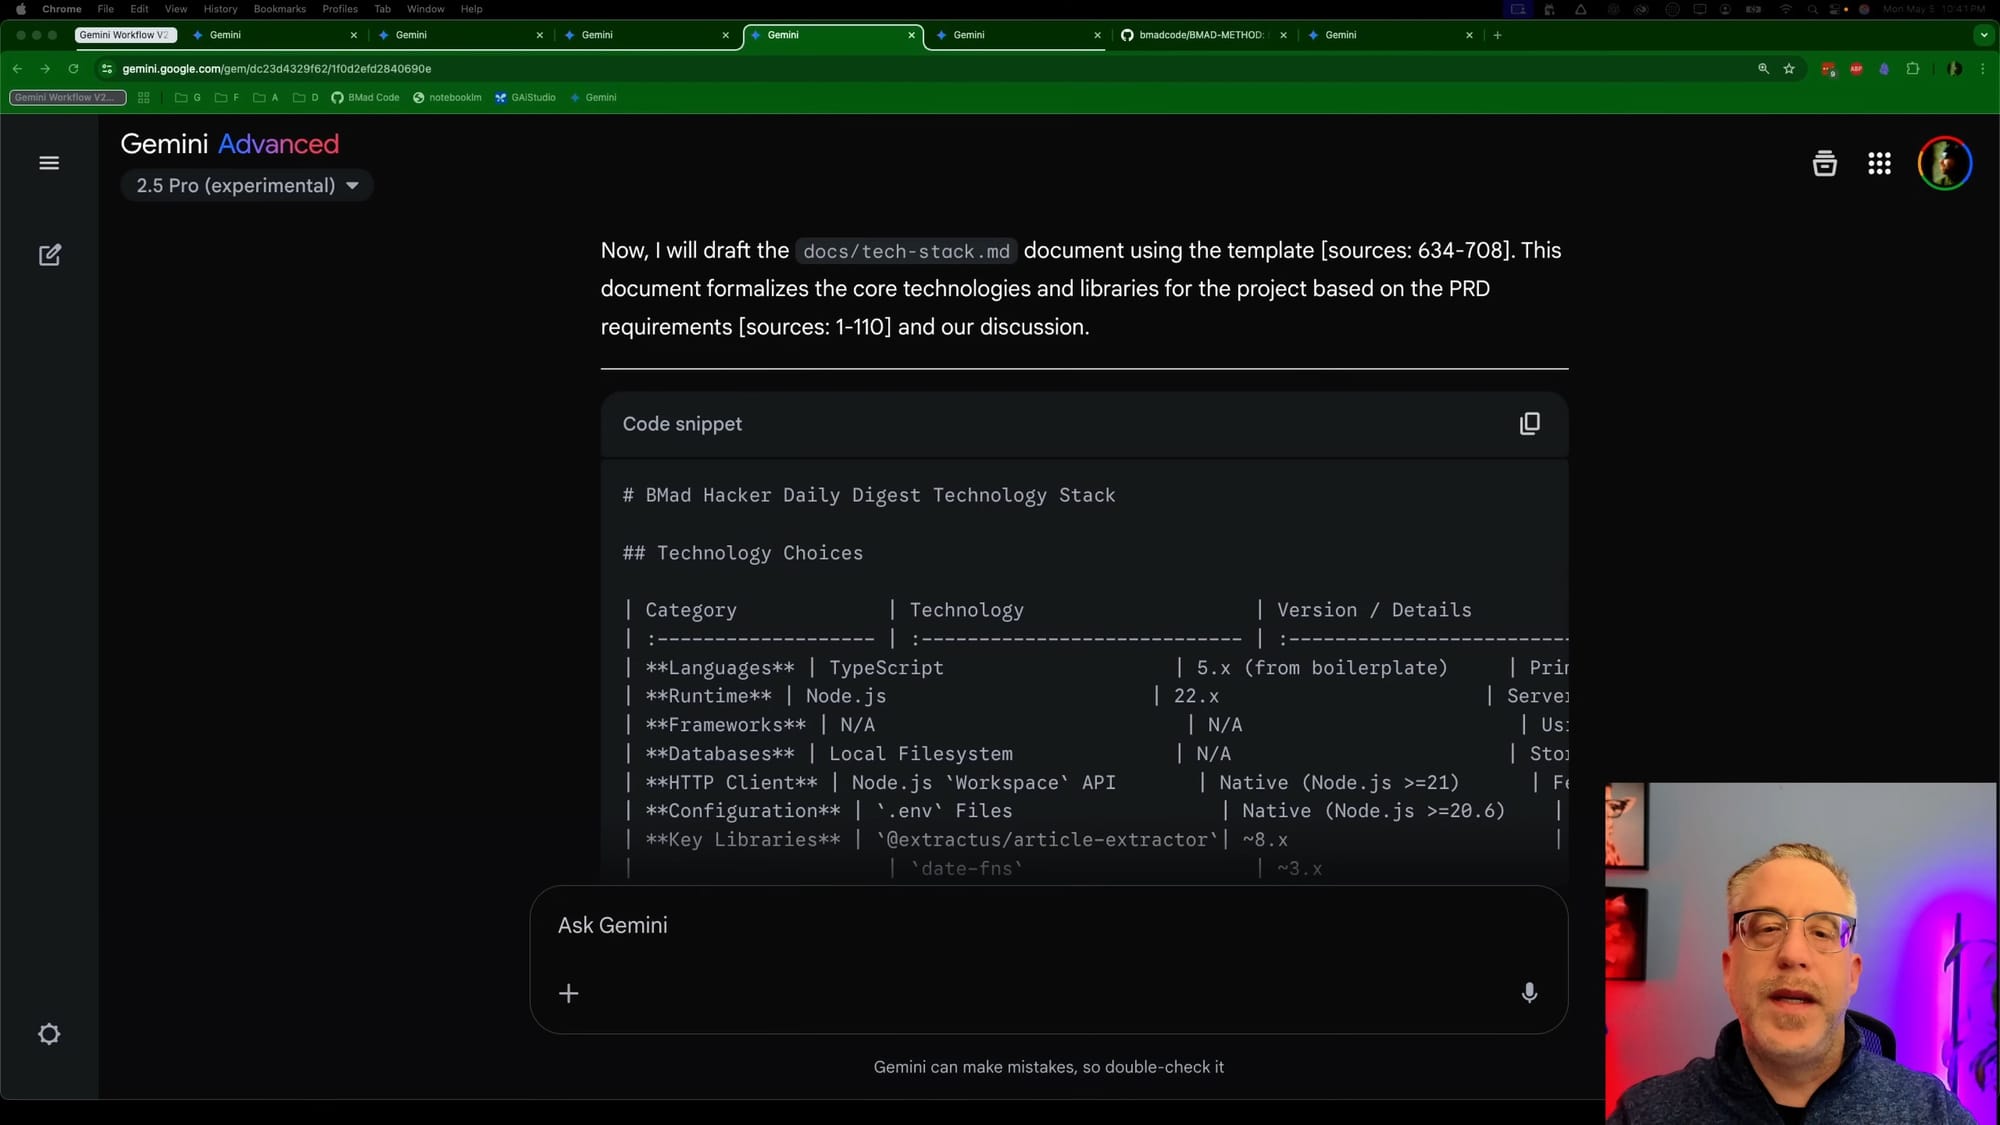
Task: Switch to the bmadcode/BMAD-METHOD tab
Action: point(1200,35)
